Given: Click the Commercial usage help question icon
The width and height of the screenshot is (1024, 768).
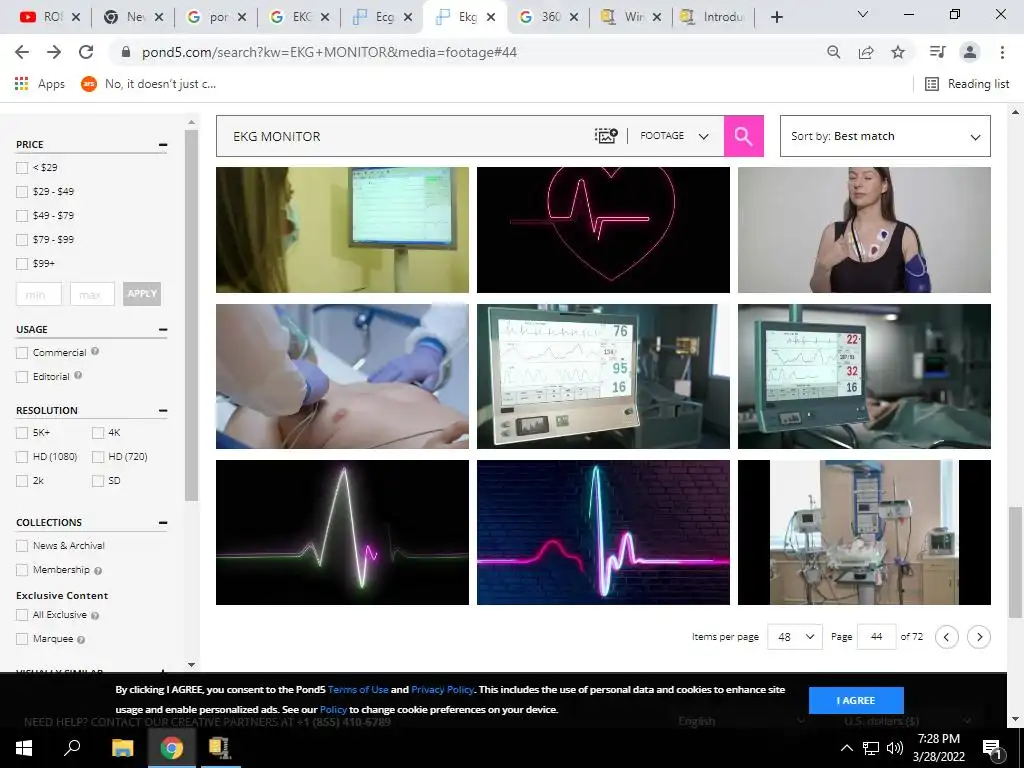Looking at the screenshot, I should 95,351.
